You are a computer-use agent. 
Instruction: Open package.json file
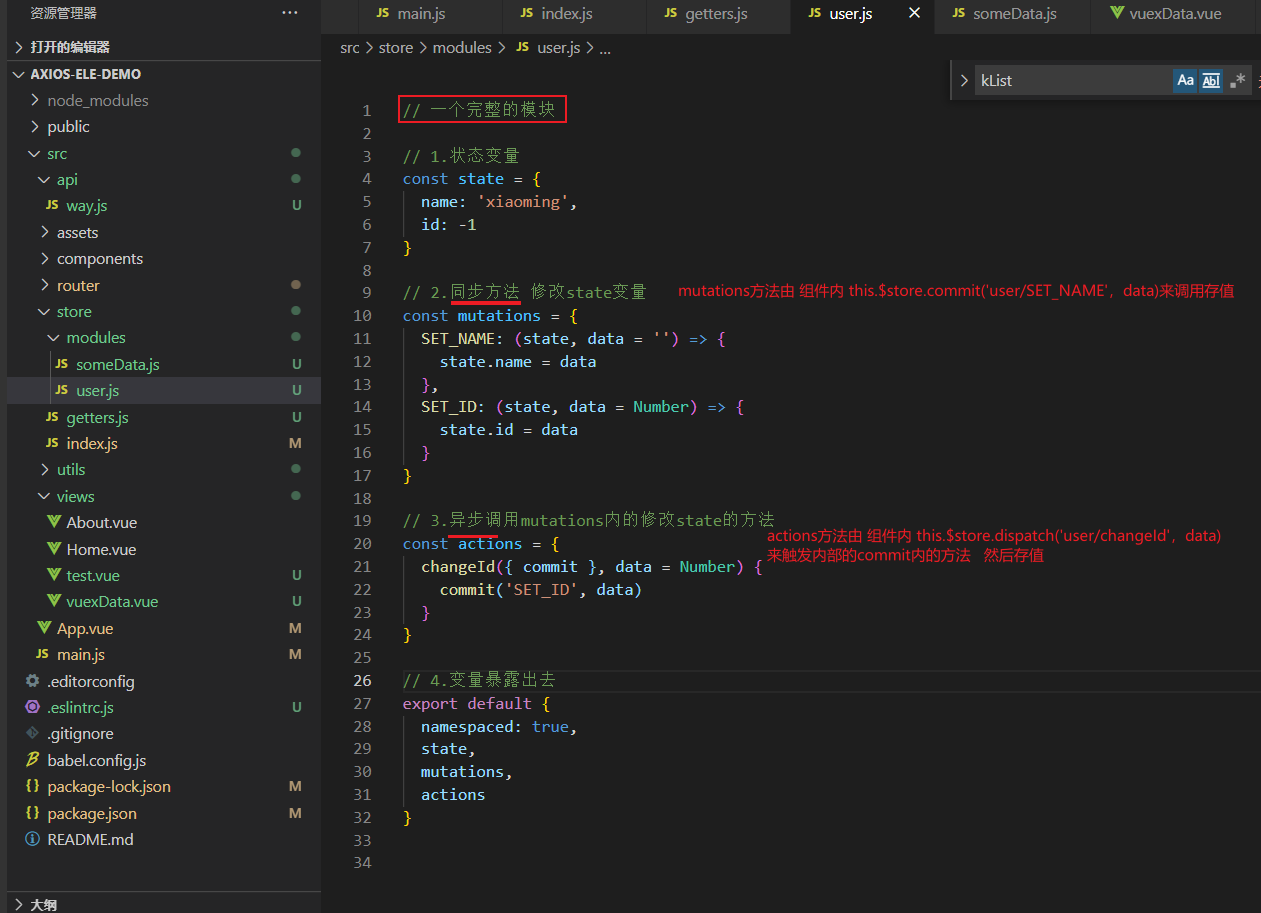[164, 813]
